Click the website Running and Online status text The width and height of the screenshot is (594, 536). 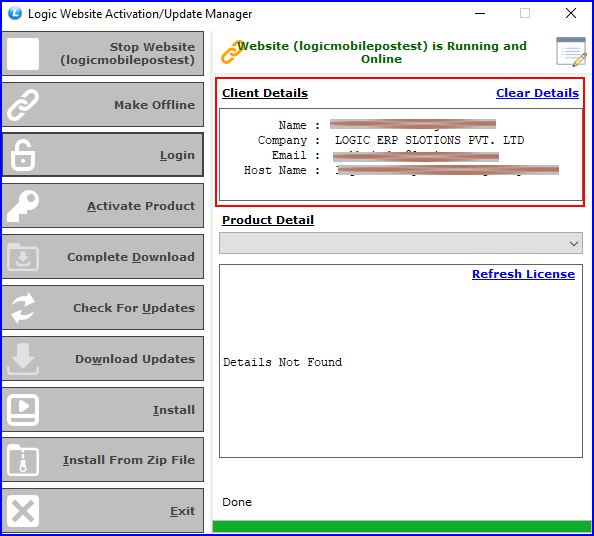tap(381, 52)
